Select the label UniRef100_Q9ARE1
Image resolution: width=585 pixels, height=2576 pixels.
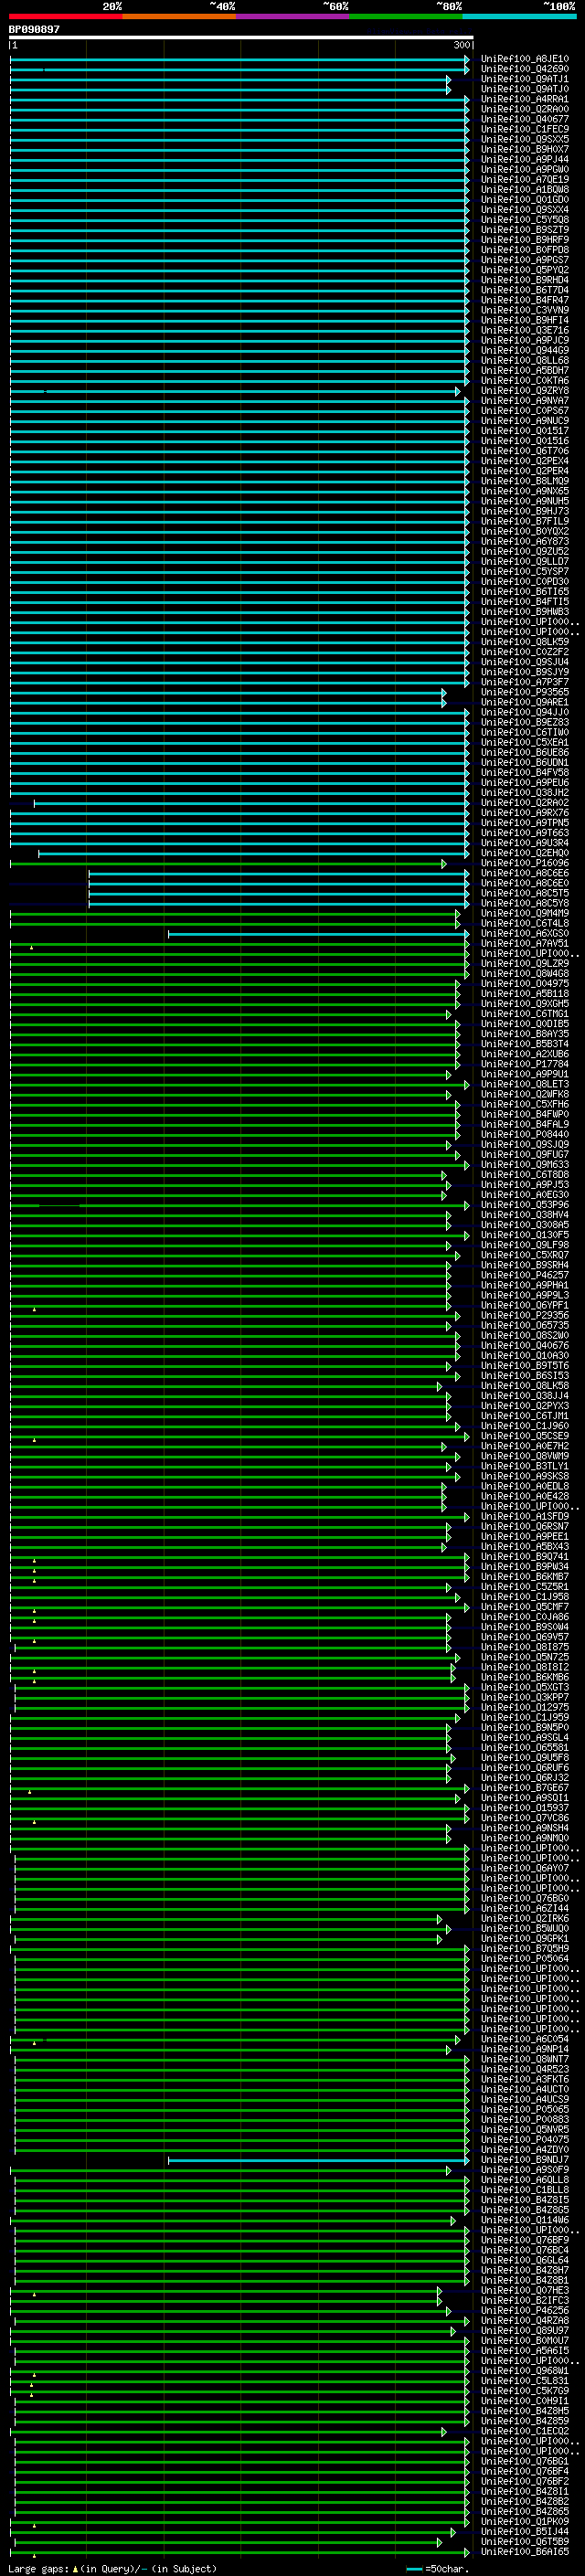click(x=525, y=702)
